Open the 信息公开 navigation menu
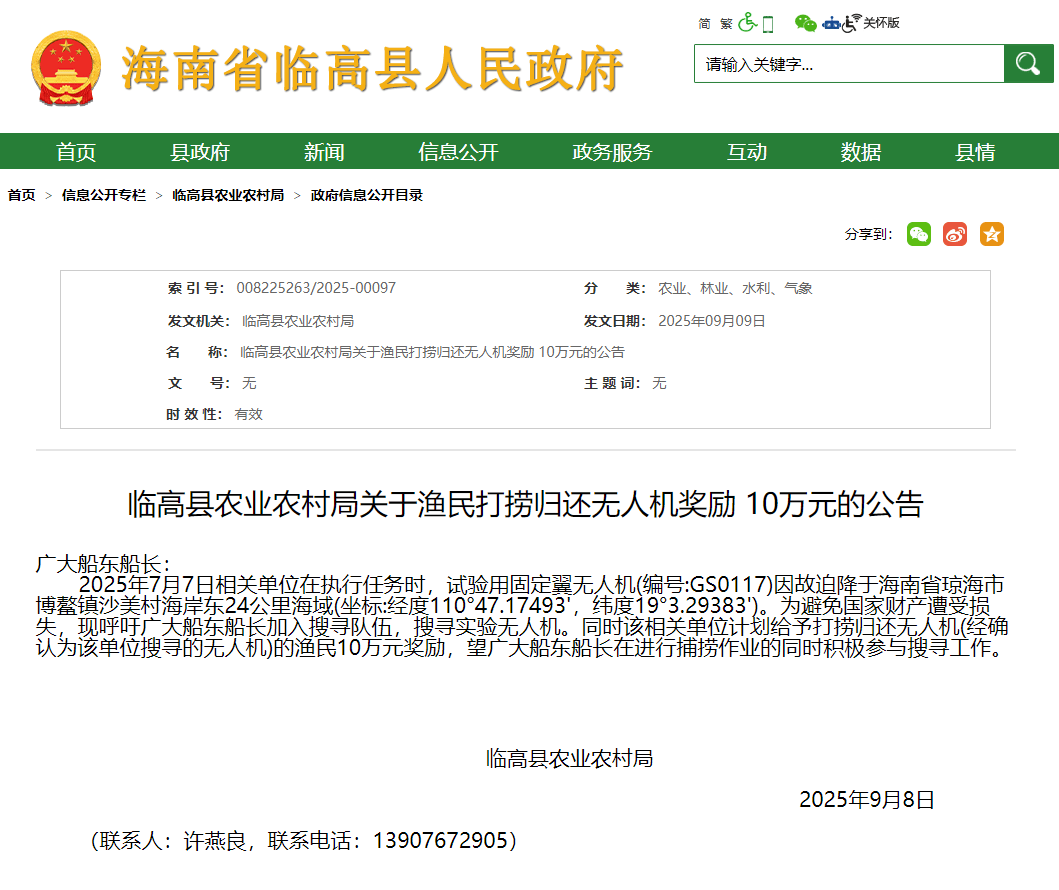Image resolution: width=1059 pixels, height=890 pixels. (458, 152)
